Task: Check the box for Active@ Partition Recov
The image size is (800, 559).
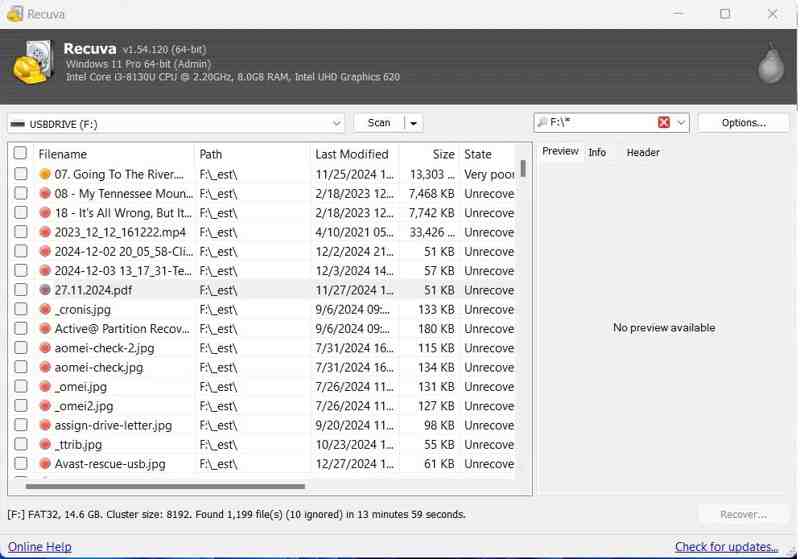Action: [20, 328]
